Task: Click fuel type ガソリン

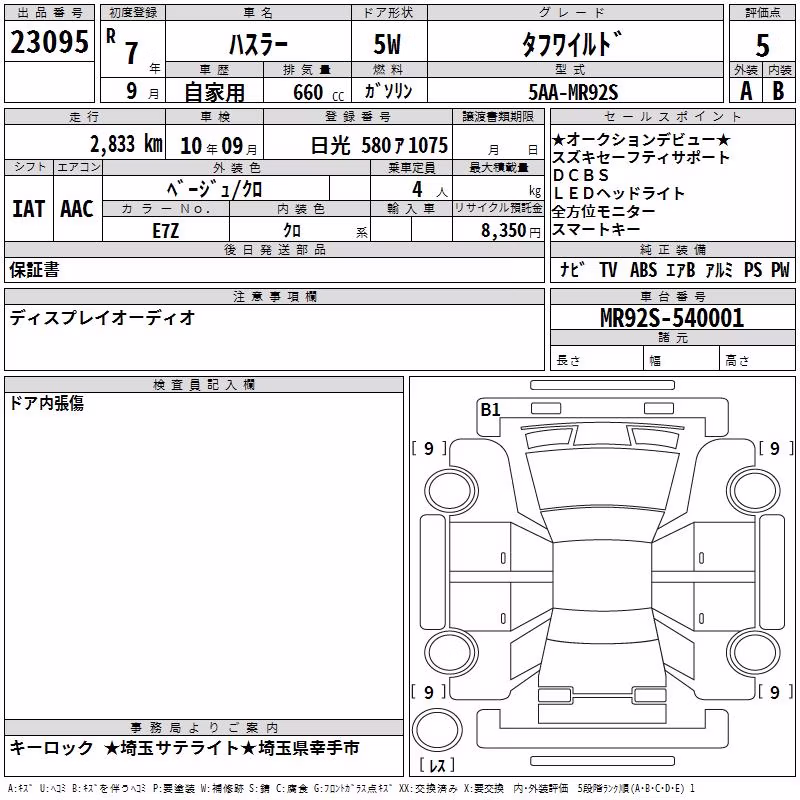Action: click(x=388, y=91)
